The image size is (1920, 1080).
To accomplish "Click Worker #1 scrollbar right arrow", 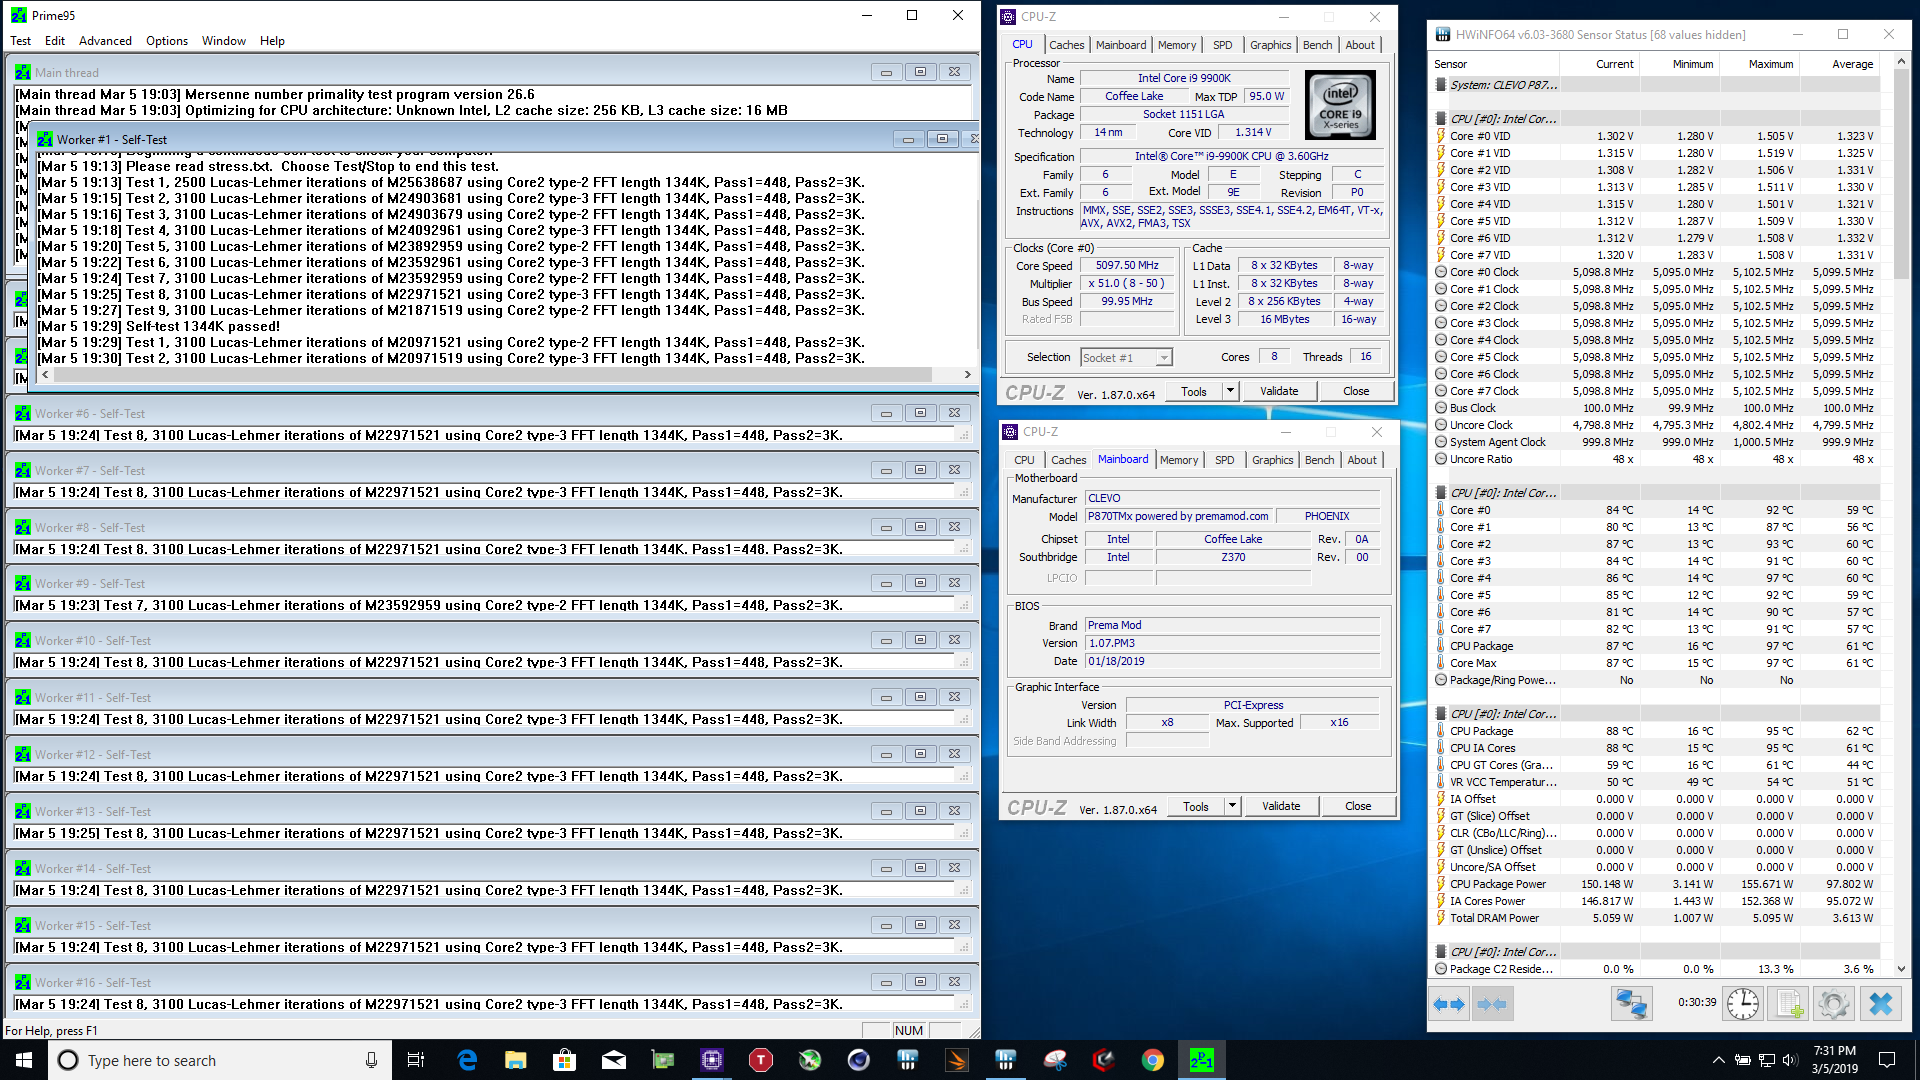I will (x=967, y=375).
